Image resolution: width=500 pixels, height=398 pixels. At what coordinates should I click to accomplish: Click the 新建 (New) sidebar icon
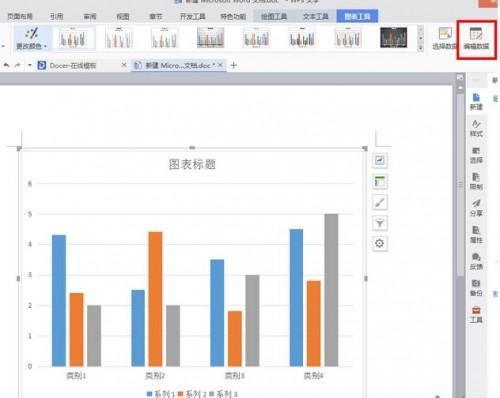[476, 101]
